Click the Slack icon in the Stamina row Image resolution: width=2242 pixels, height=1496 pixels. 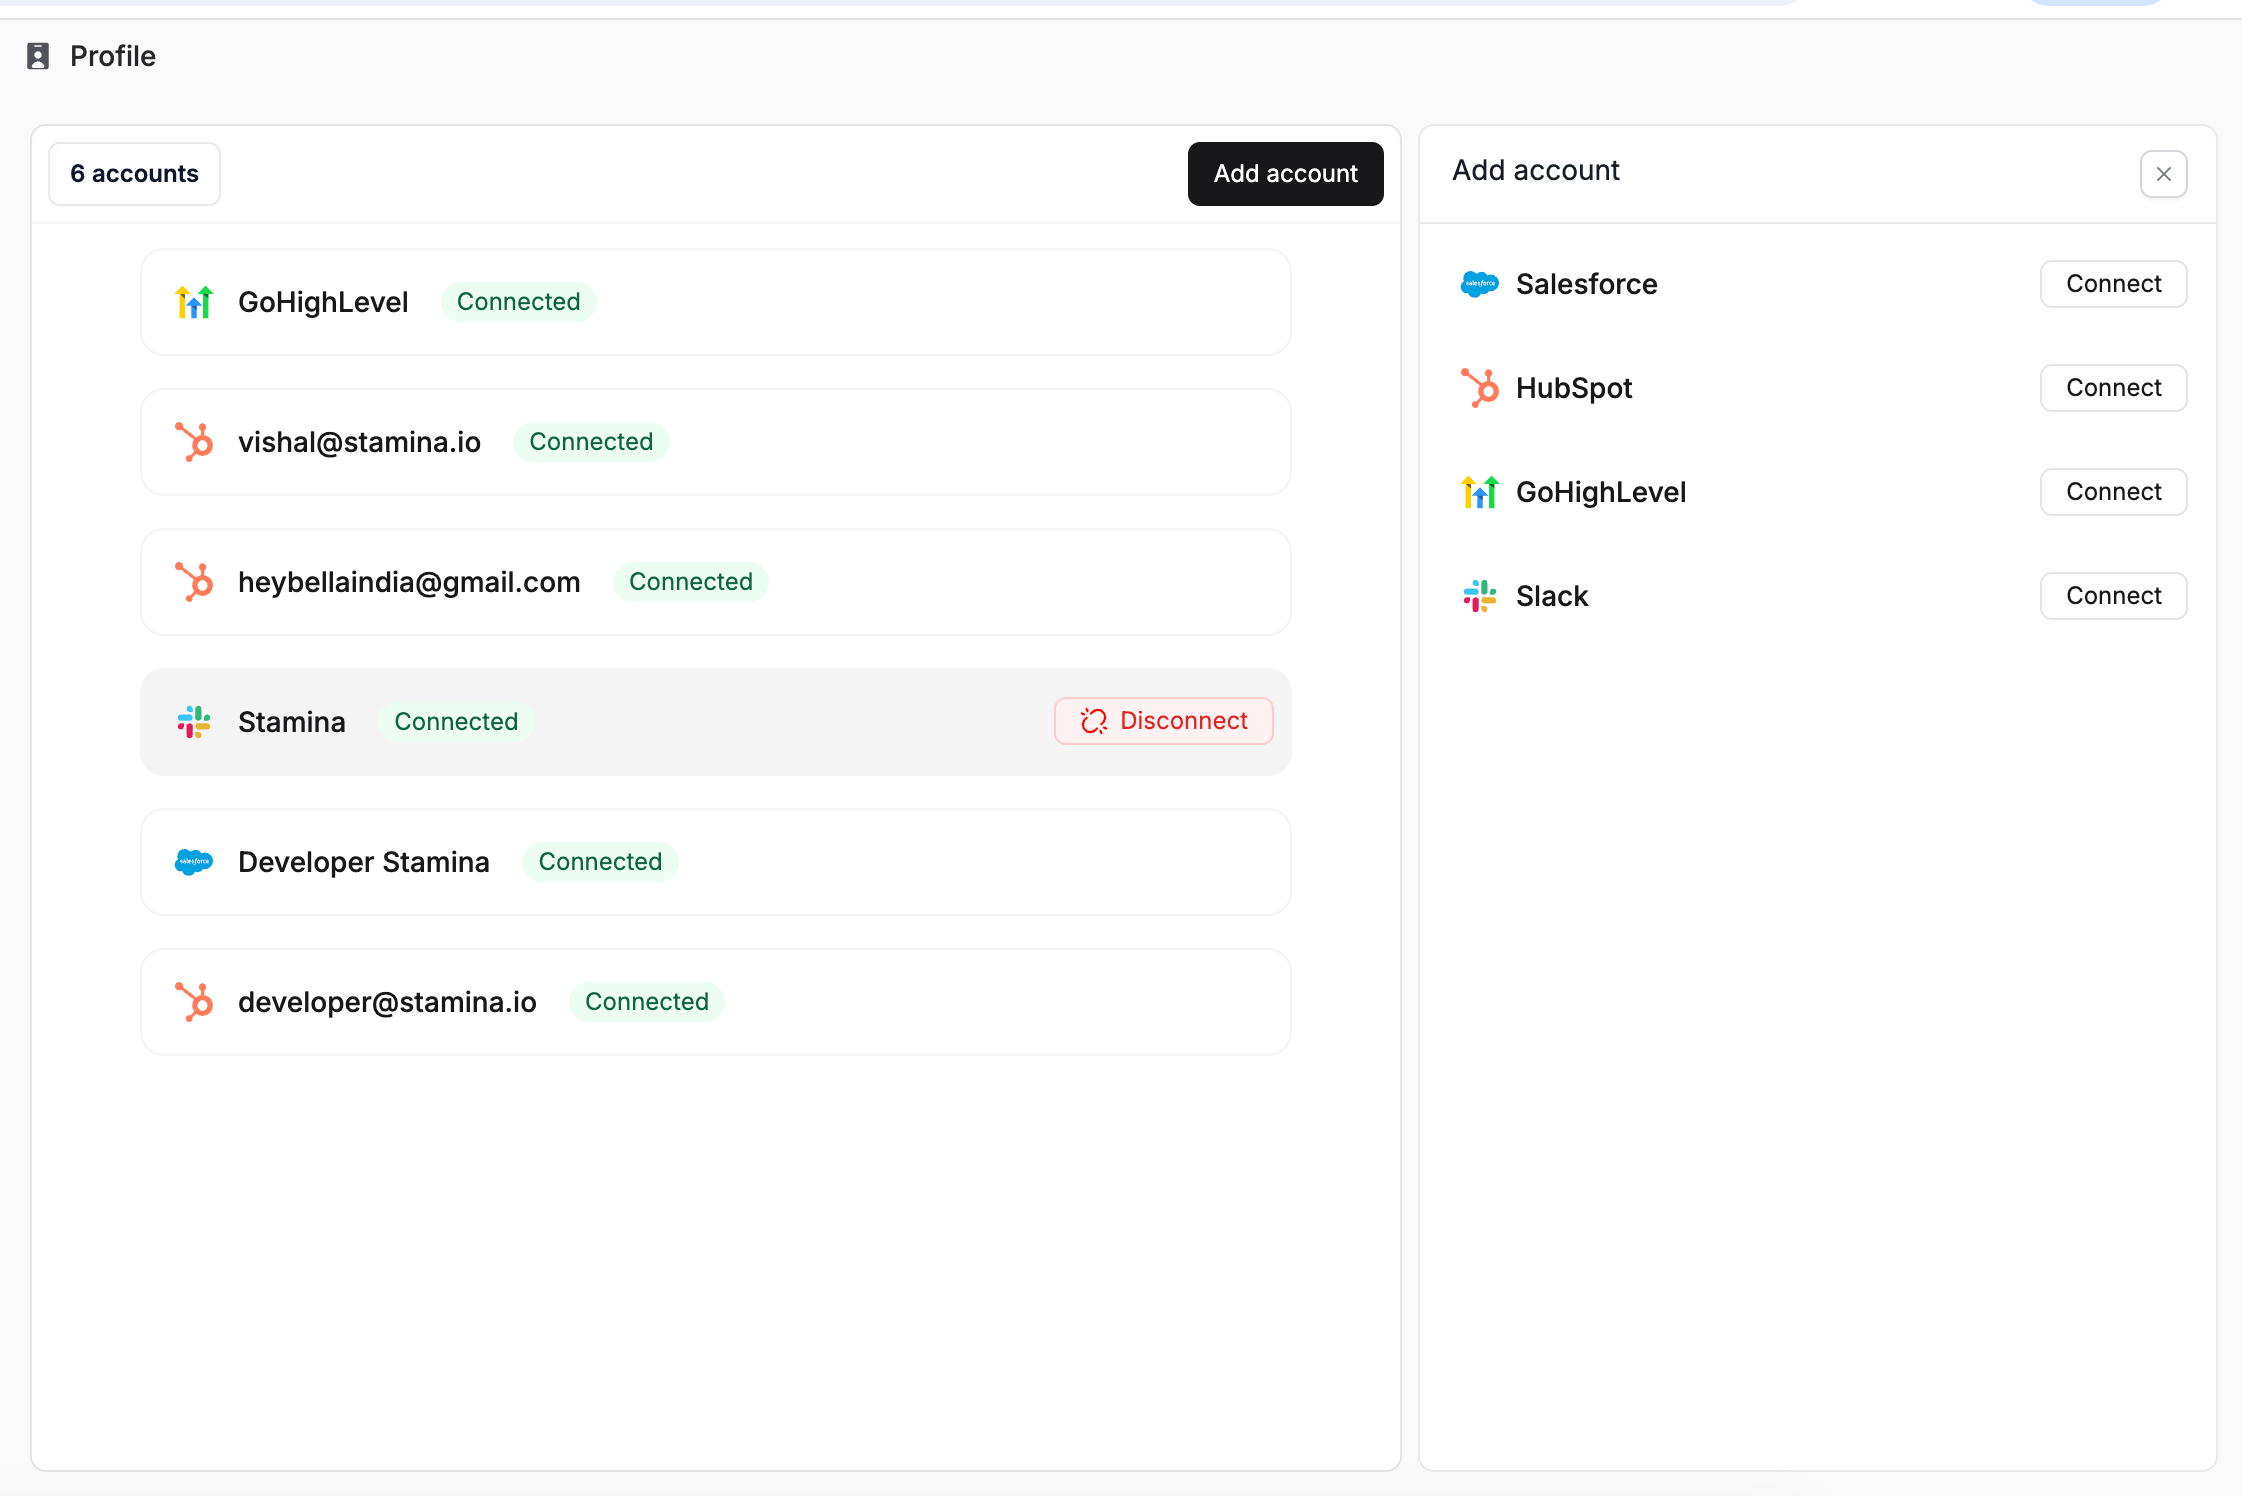(194, 722)
